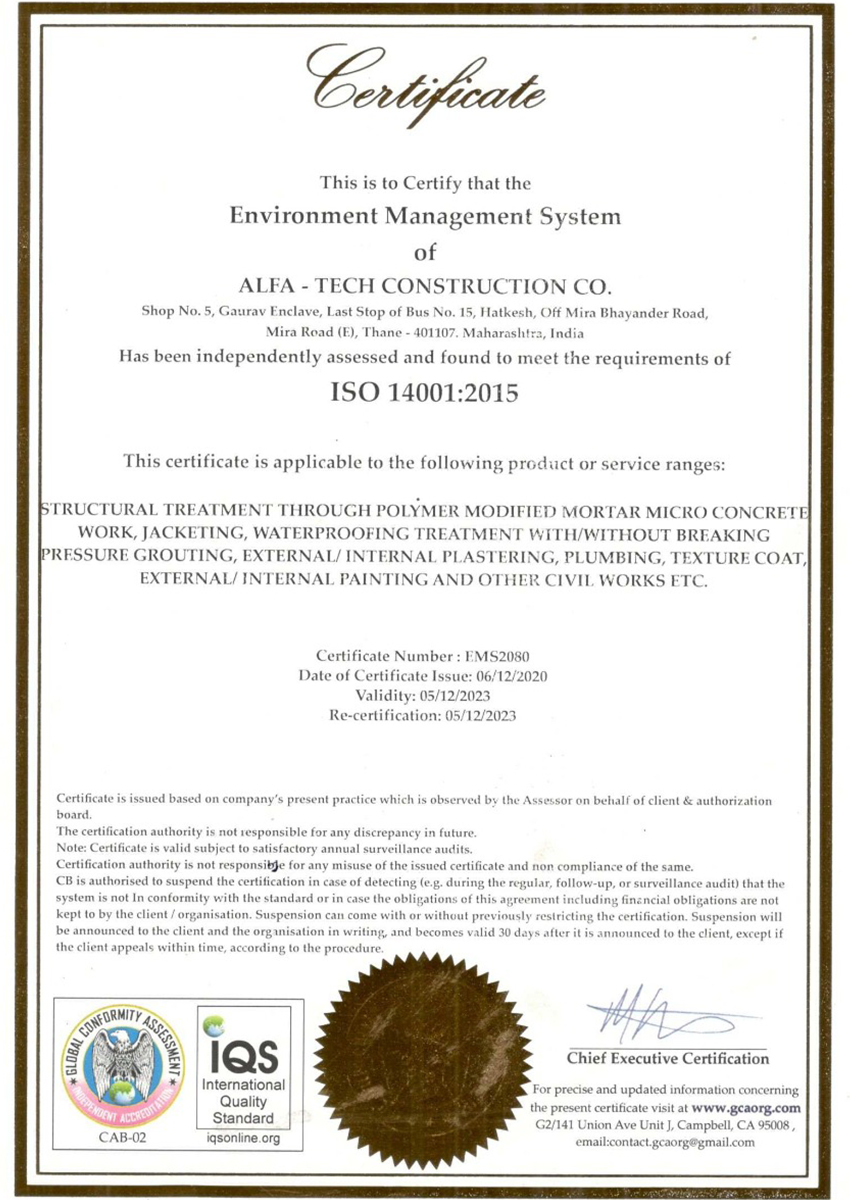This screenshot has height=1200, width=850.
Task: Click the "ISO 14001:2015" standard text
Action: [425, 393]
